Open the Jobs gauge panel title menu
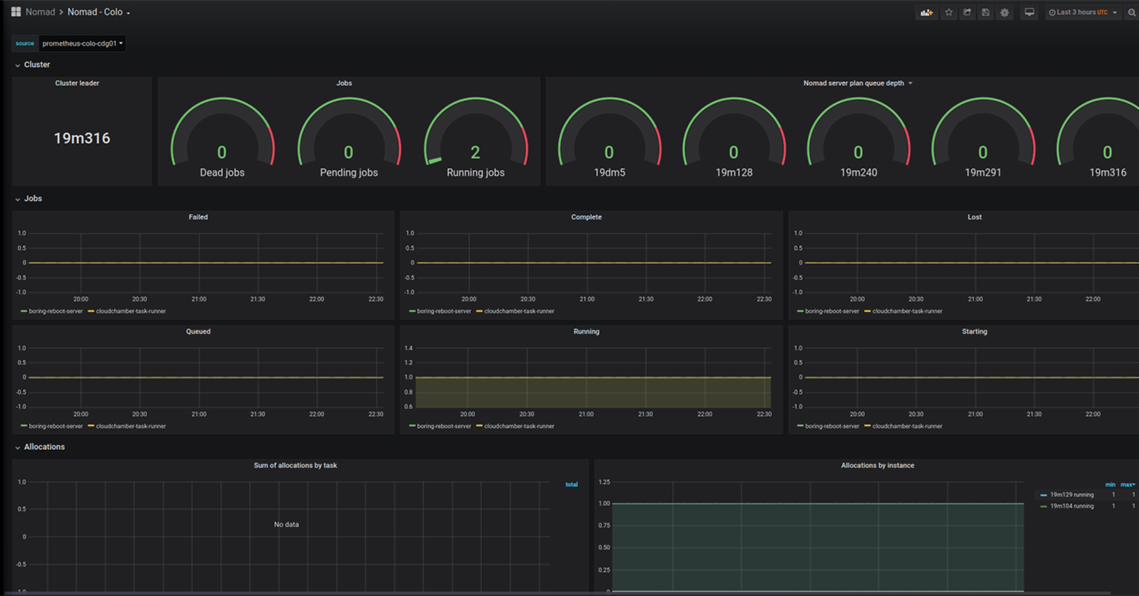The height and width of the screenshot is (596, 1139). coord(344,84)
